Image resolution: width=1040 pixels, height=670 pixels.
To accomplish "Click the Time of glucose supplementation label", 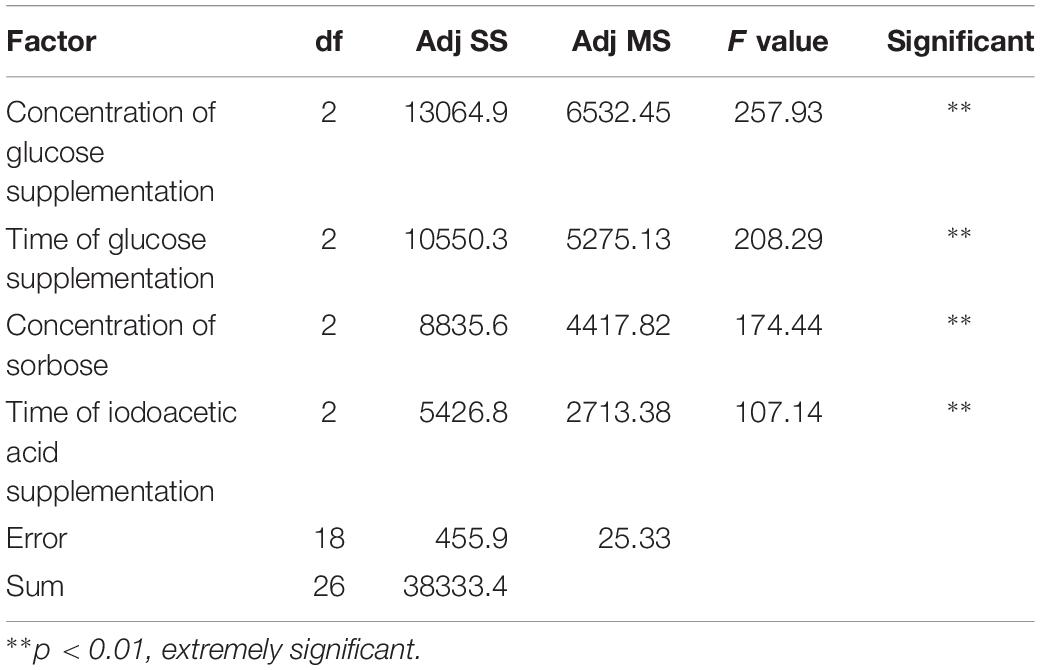I will [x=110, y=259].
